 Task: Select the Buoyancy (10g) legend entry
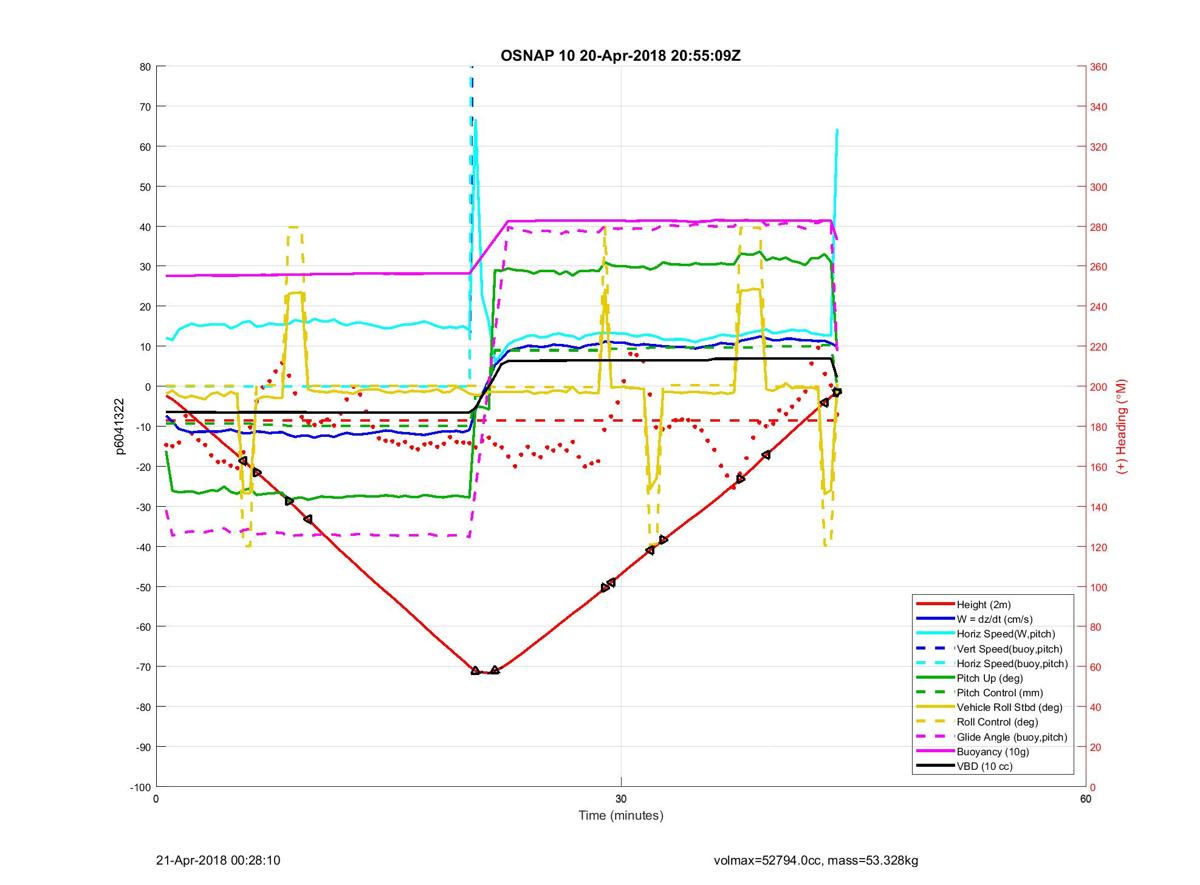(993, 751)
